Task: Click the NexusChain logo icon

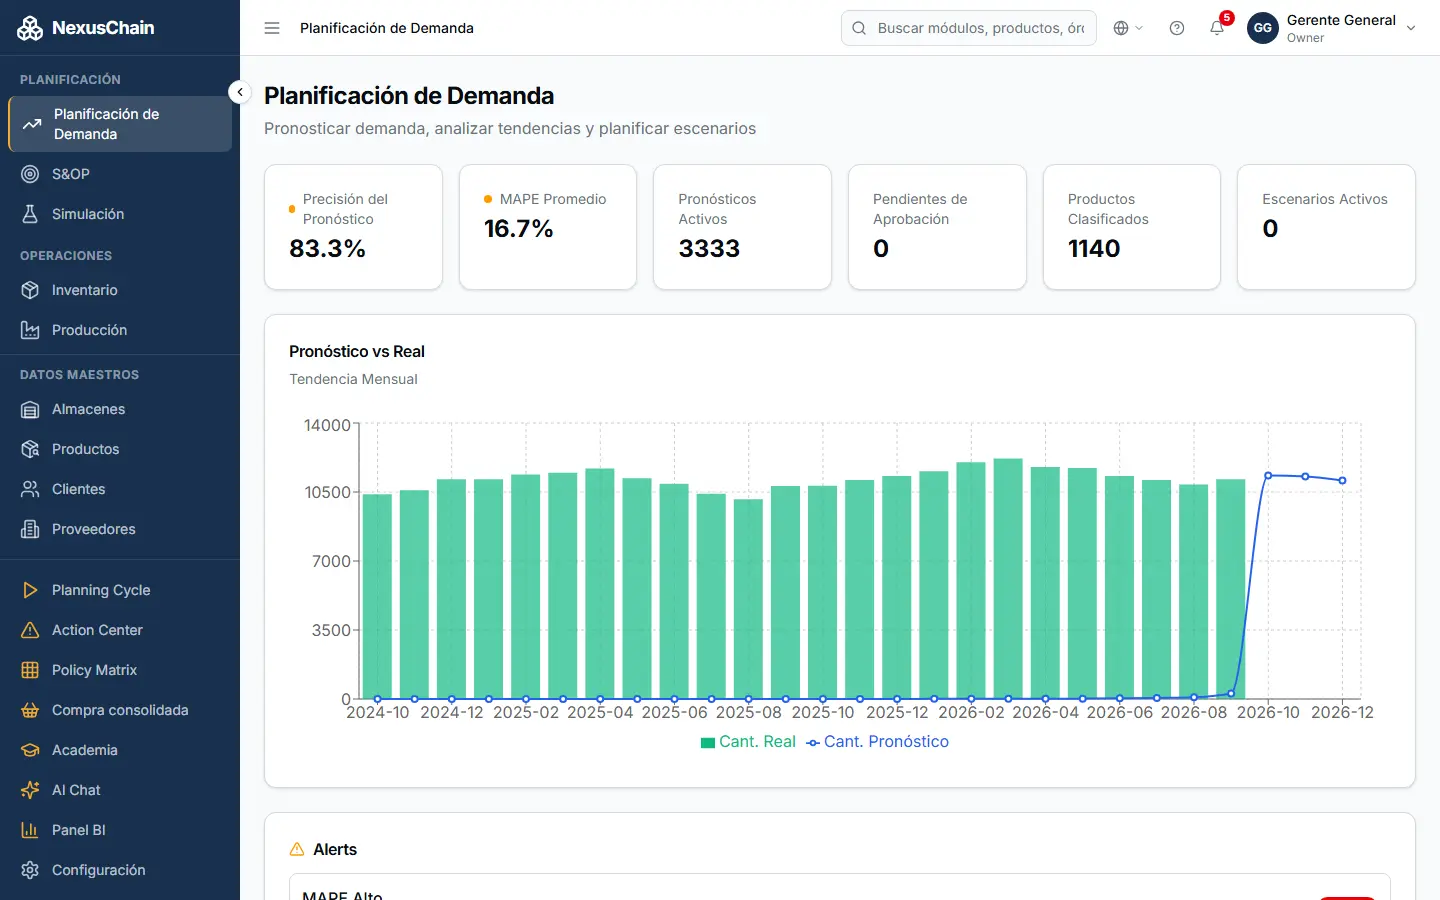Action: [x=30, y=28]
